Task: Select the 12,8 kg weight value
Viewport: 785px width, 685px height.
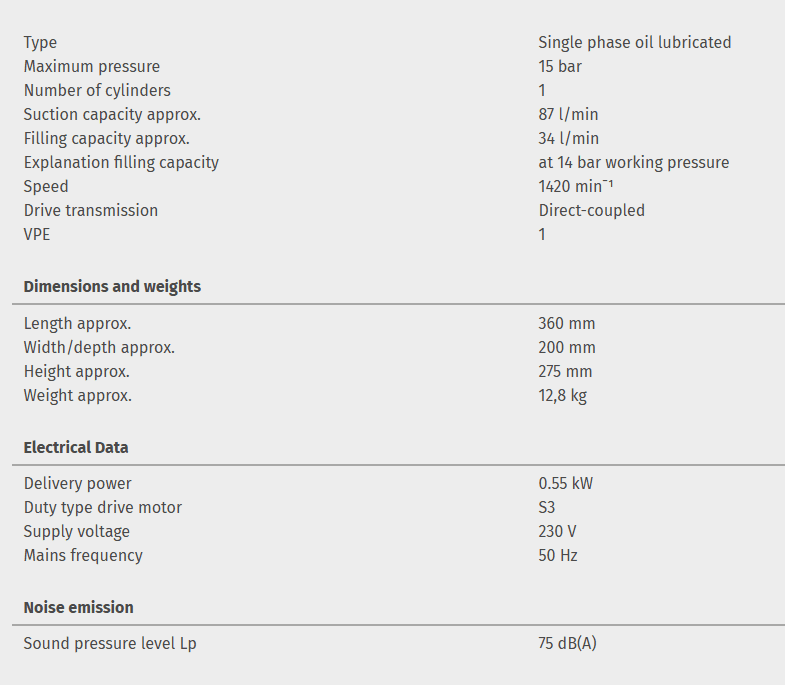Action: coord(562,395)
